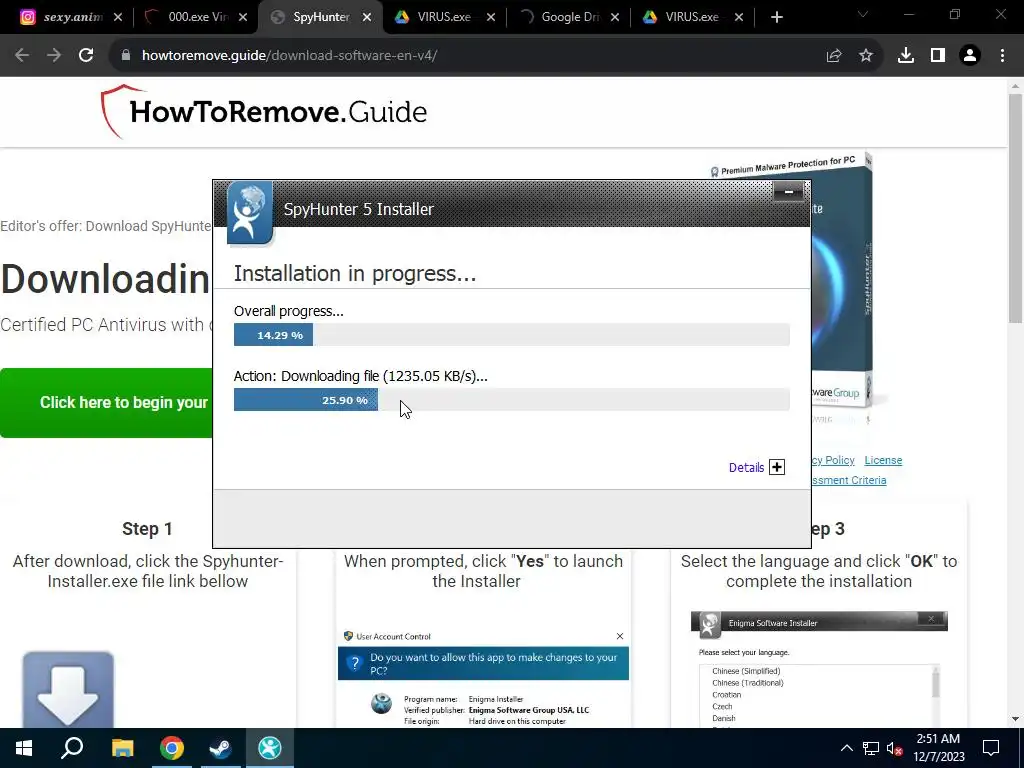Open the Threat Assessment Criteria link
The height and width of the screenshot is (768, 1024).
coord(849,480)
